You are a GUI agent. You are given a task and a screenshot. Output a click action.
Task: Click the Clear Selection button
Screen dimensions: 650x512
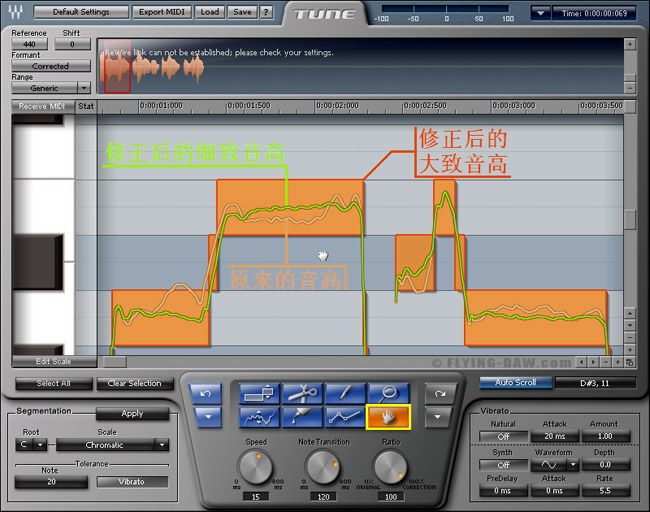coord(135,383)
